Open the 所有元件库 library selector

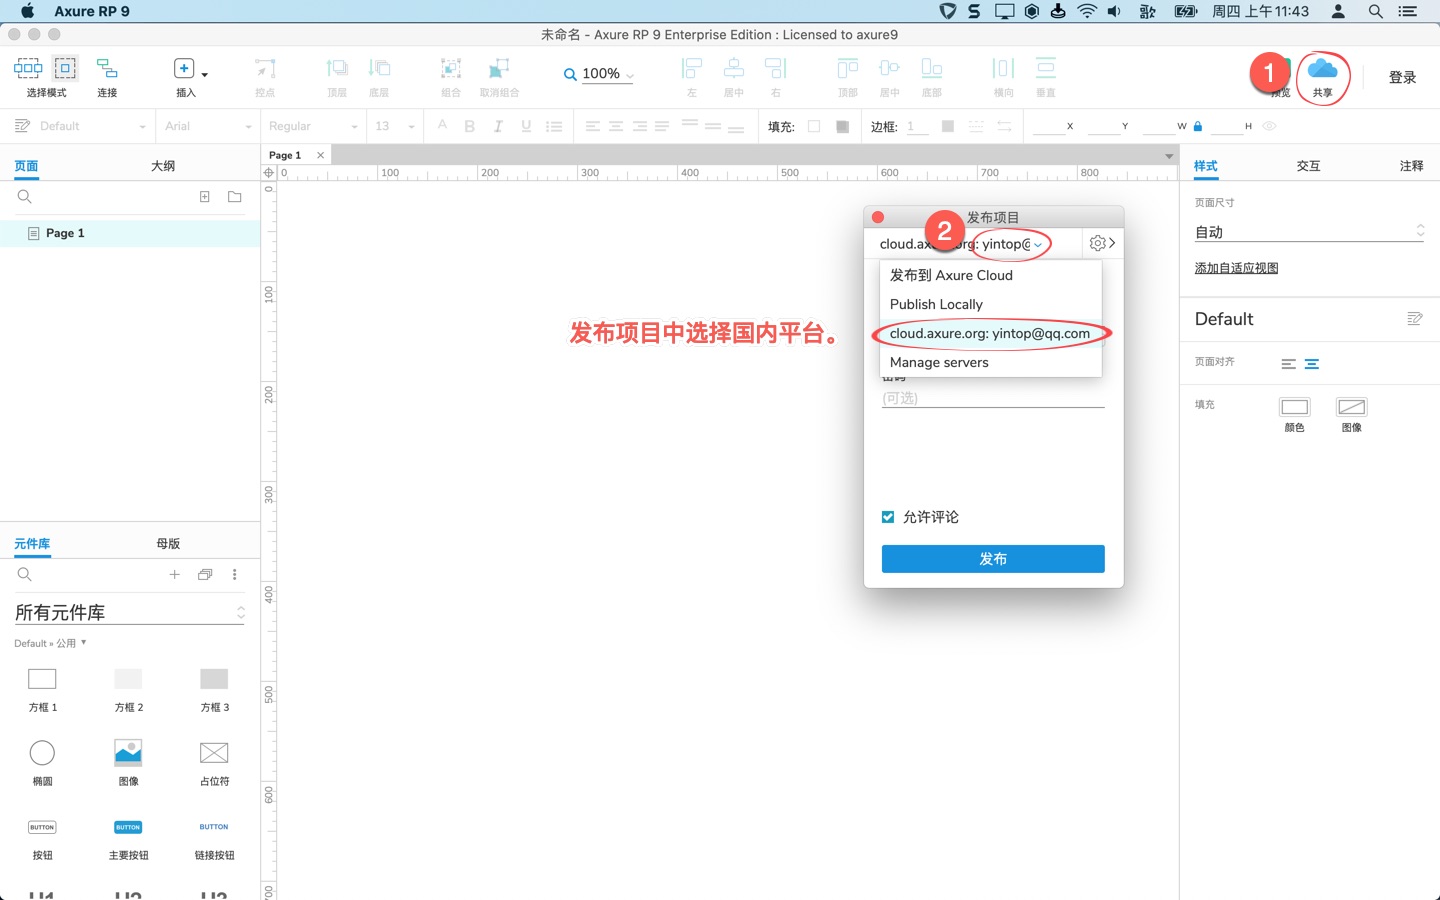[x=130, y=612]
